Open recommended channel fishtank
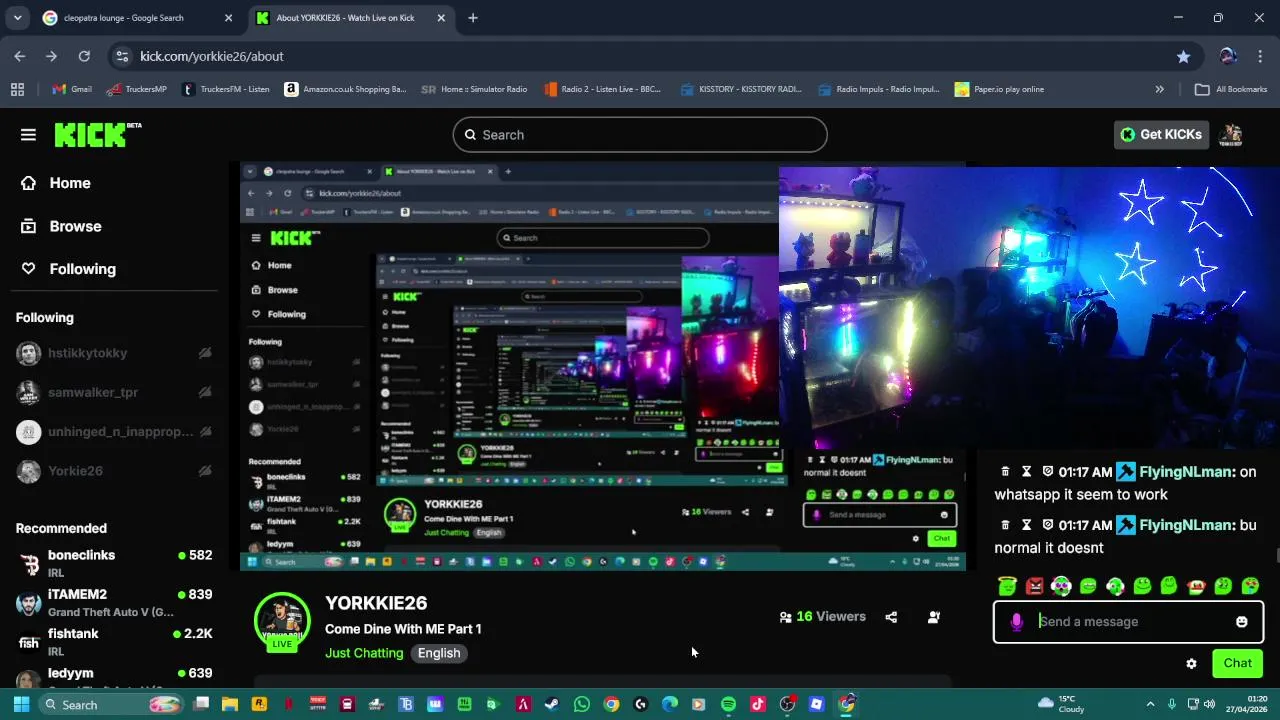 click(114, 642)
